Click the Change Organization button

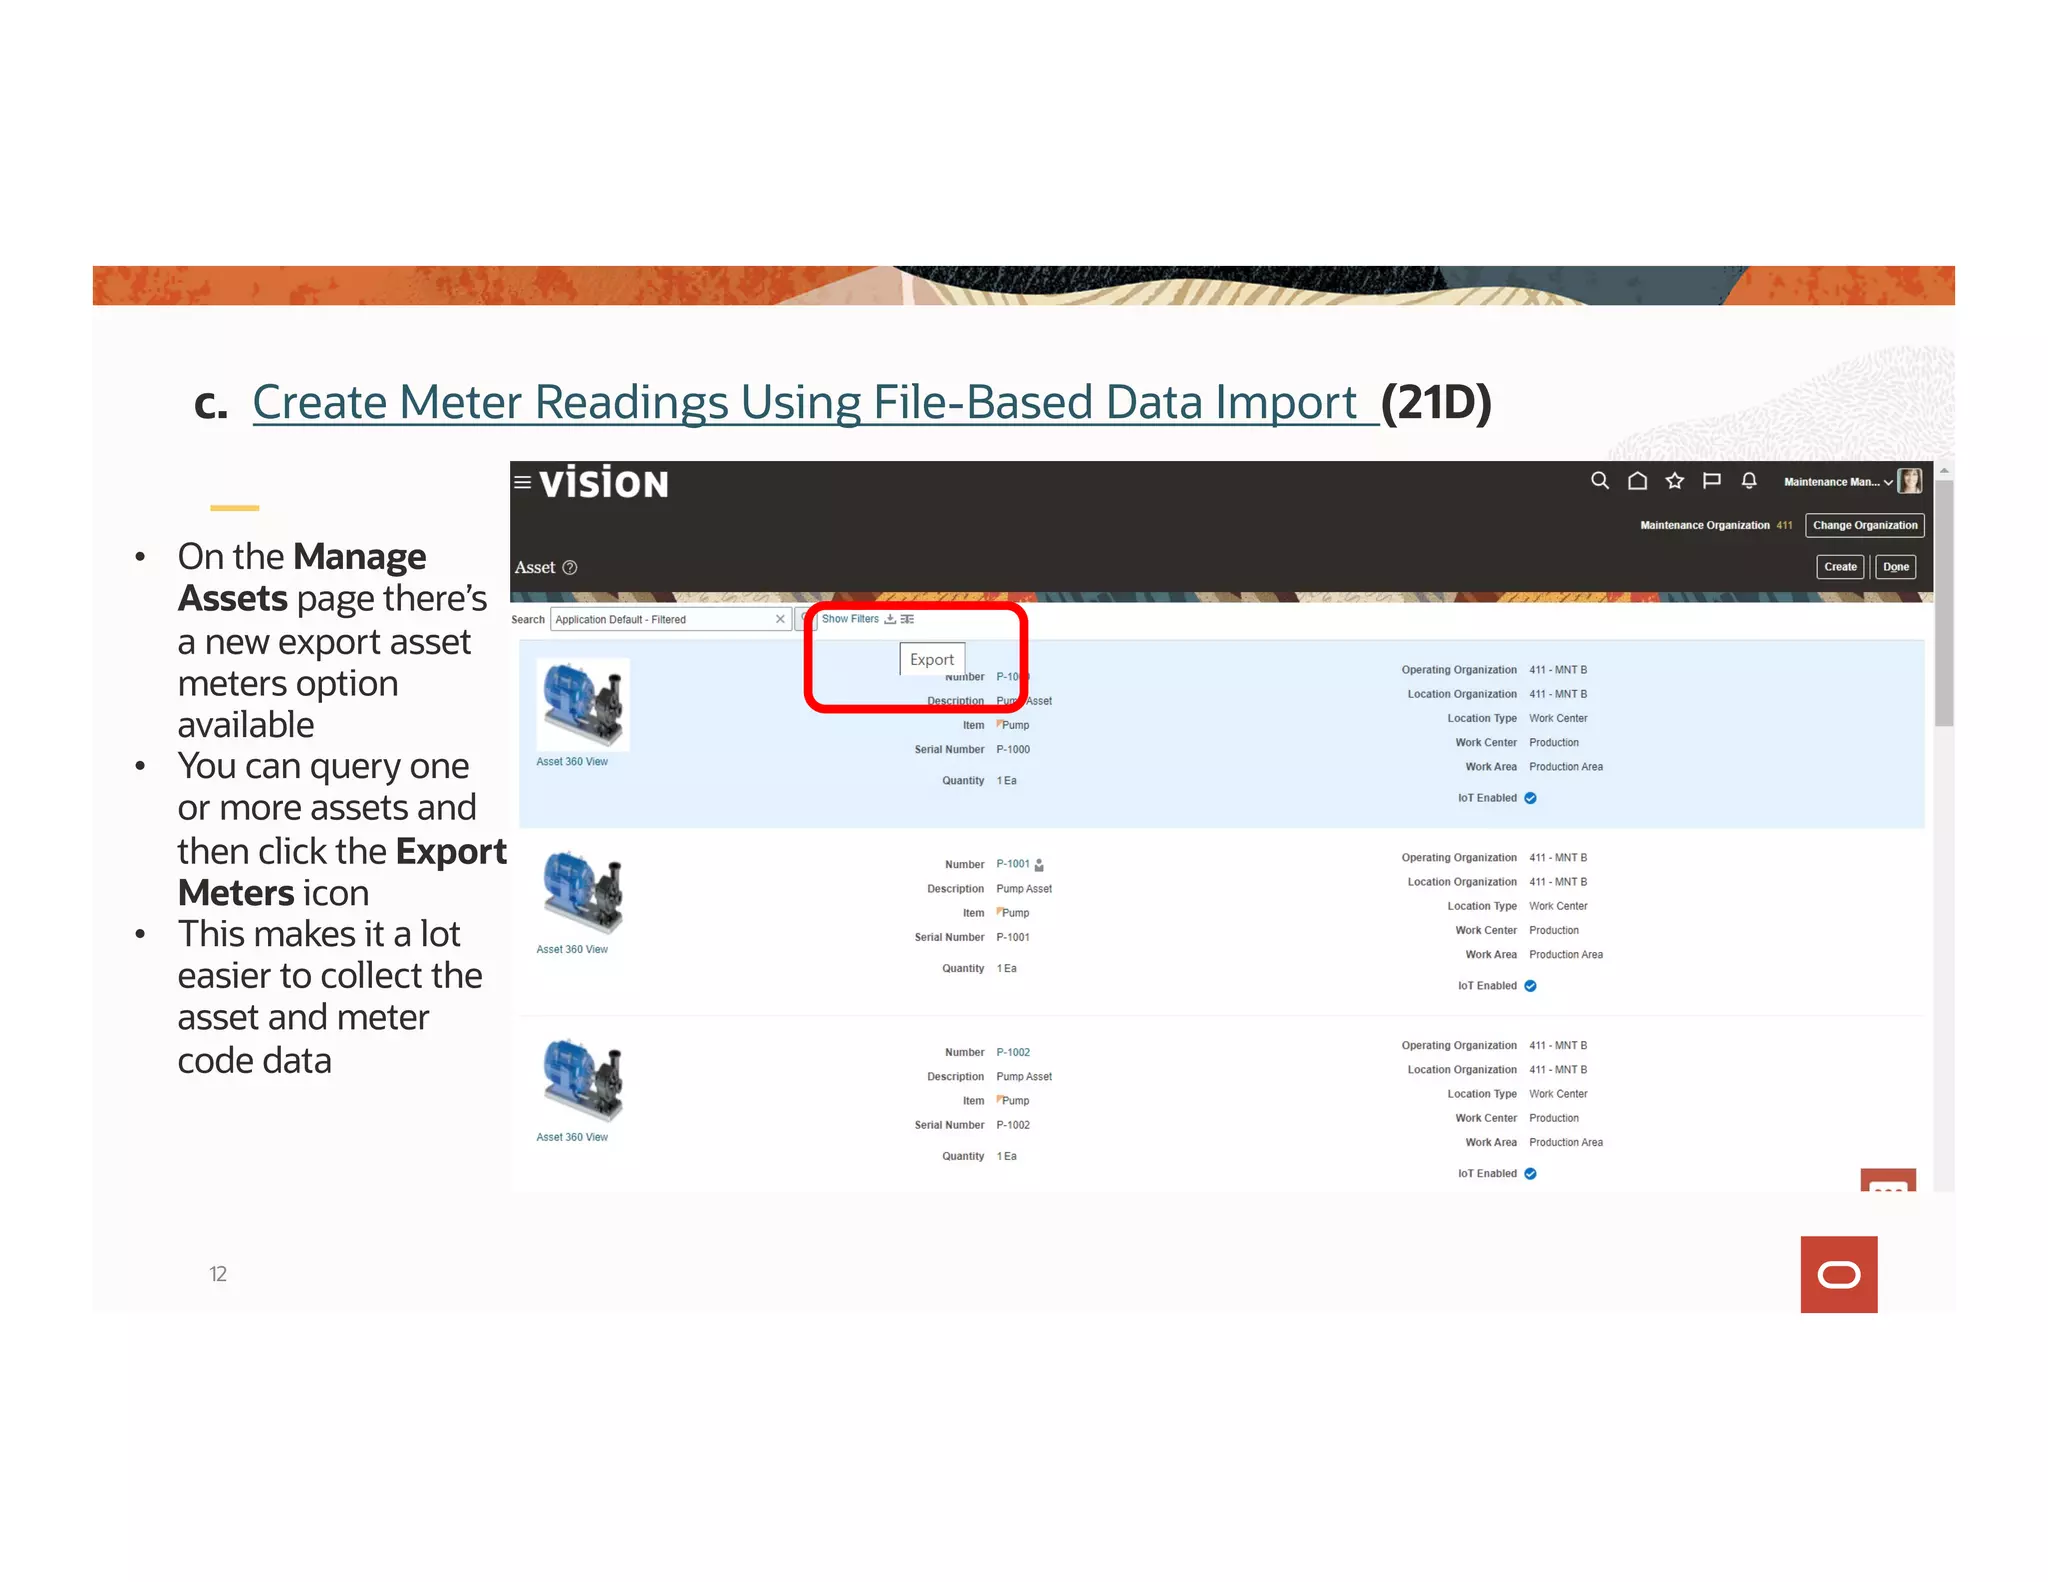1865,525
